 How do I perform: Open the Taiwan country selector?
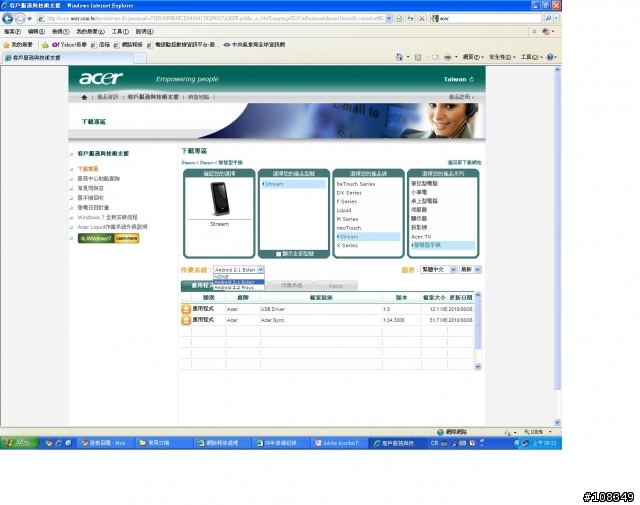click(x=459, y=79)
